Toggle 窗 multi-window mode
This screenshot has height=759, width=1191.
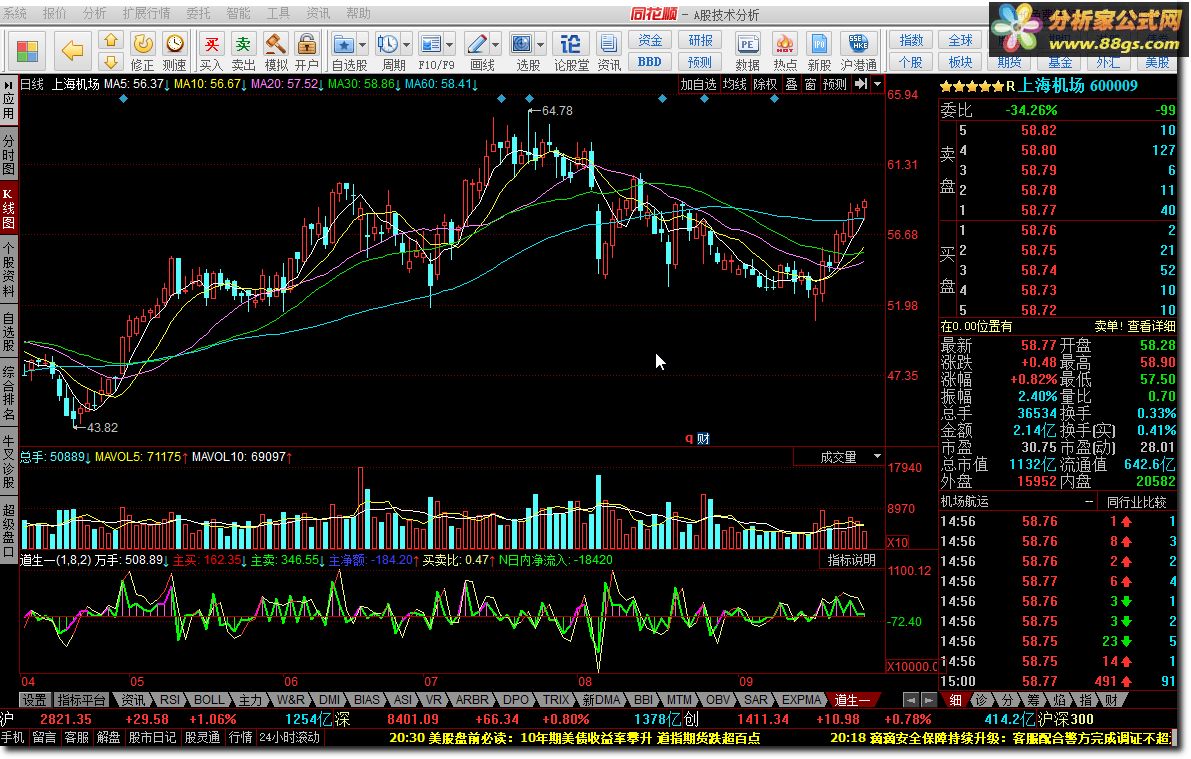pos(810,84)
